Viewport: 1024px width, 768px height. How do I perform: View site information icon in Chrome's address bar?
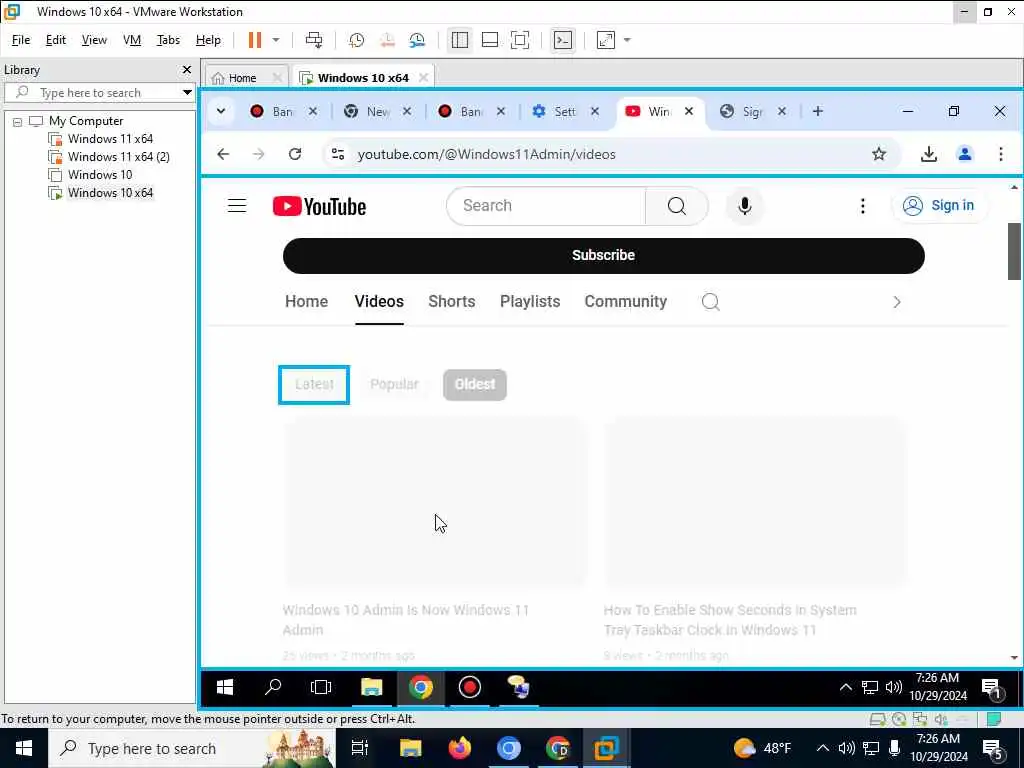338,154
